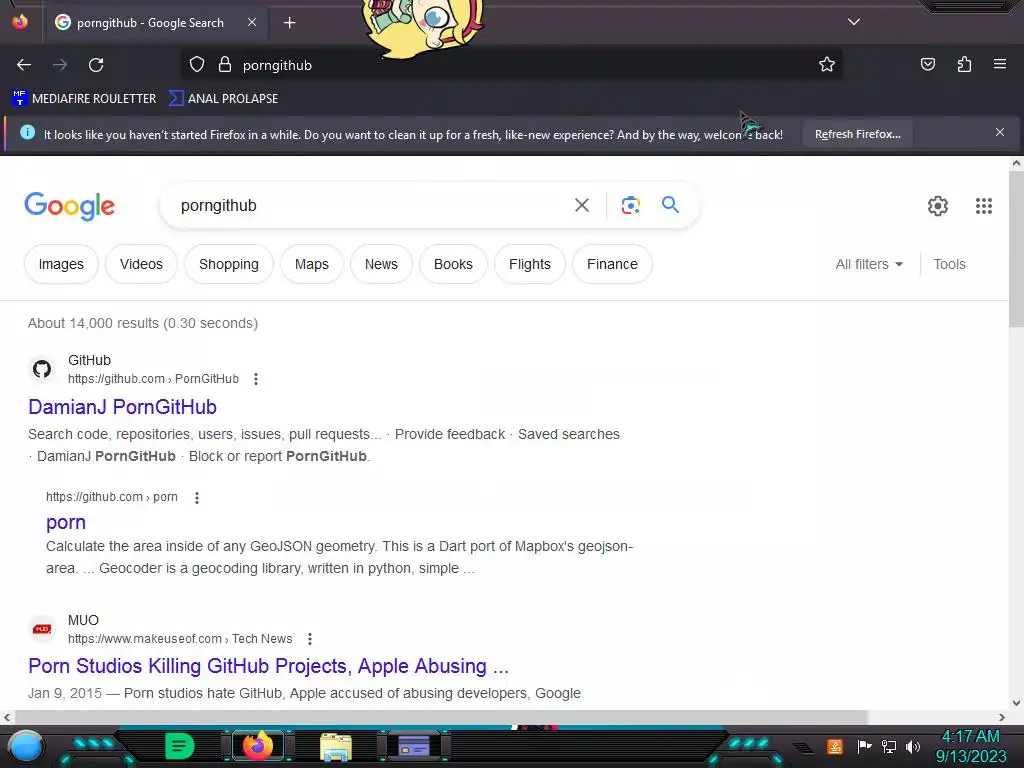Image resolution: width=1024 pixels, height=768 pixels.
Task: Click the scroll down arrow of vertical scrollbar
Action: [1016, 703]
